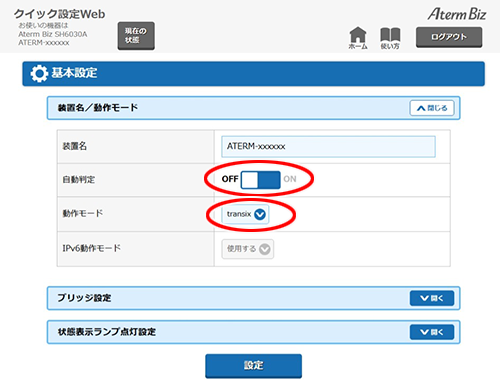Image resolution: width=500 pixels, height=388 pixels.
Task: Click the 自動判定 row label
Action: [x=79, y=180]
